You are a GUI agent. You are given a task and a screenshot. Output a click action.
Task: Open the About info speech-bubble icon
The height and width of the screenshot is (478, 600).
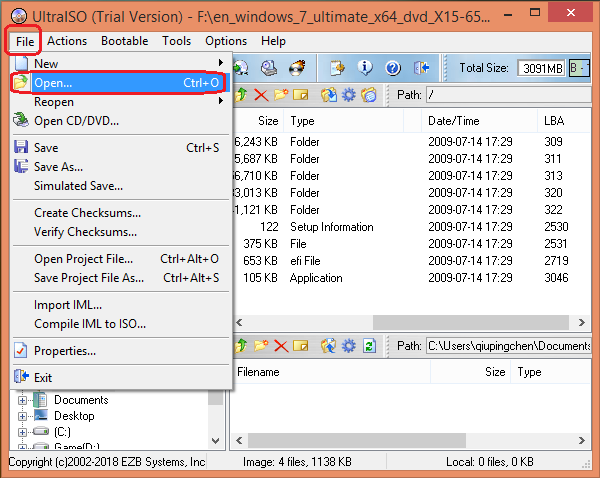(x=365, y=68)
